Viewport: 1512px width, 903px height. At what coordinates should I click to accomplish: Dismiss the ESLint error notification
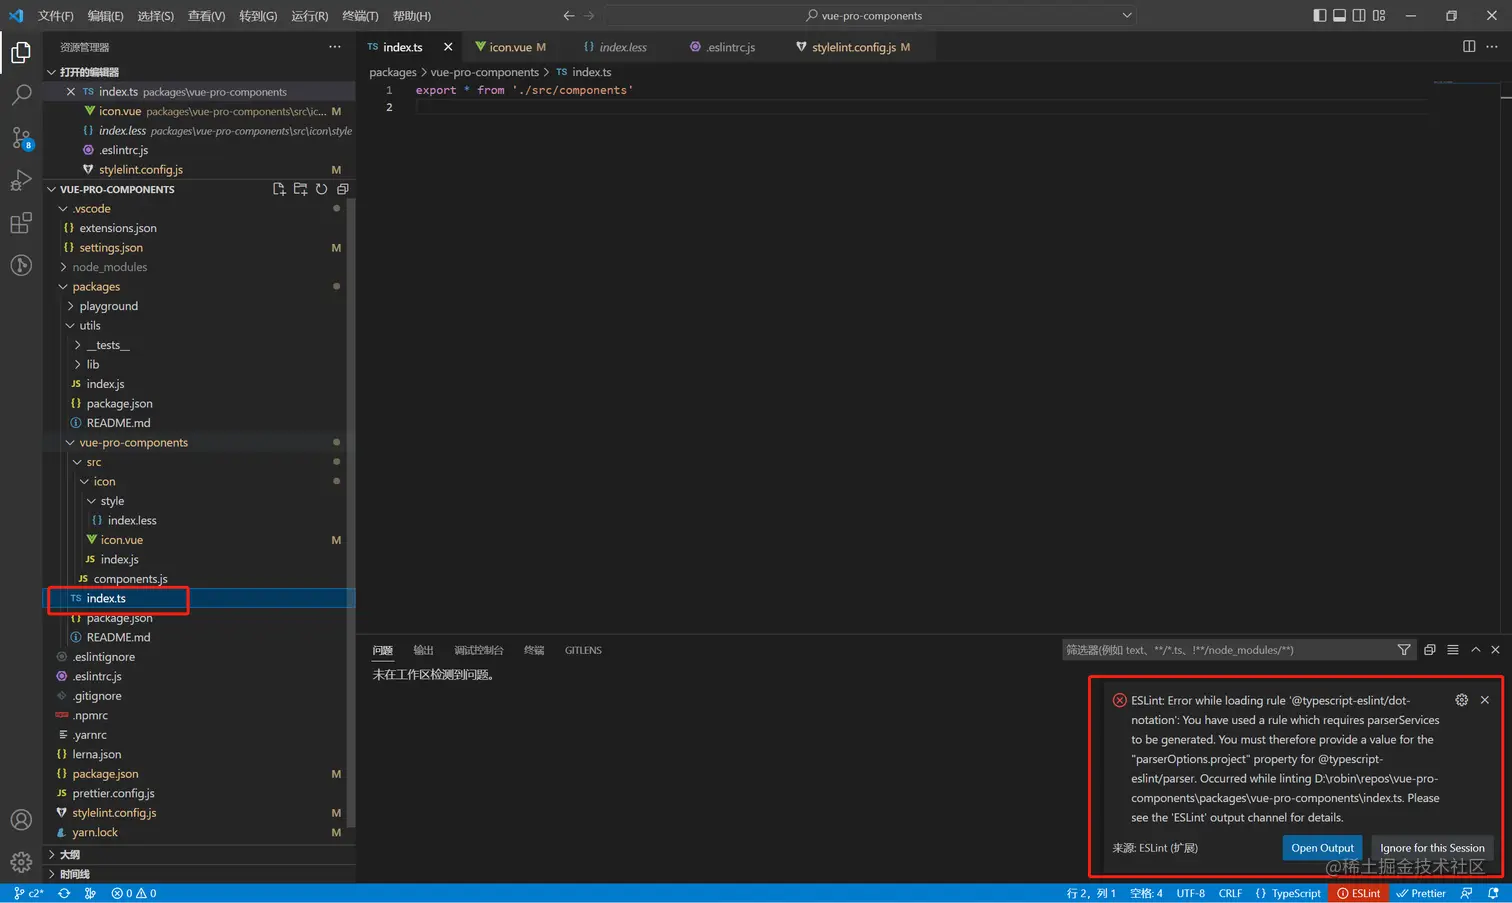pos(1485,700)
